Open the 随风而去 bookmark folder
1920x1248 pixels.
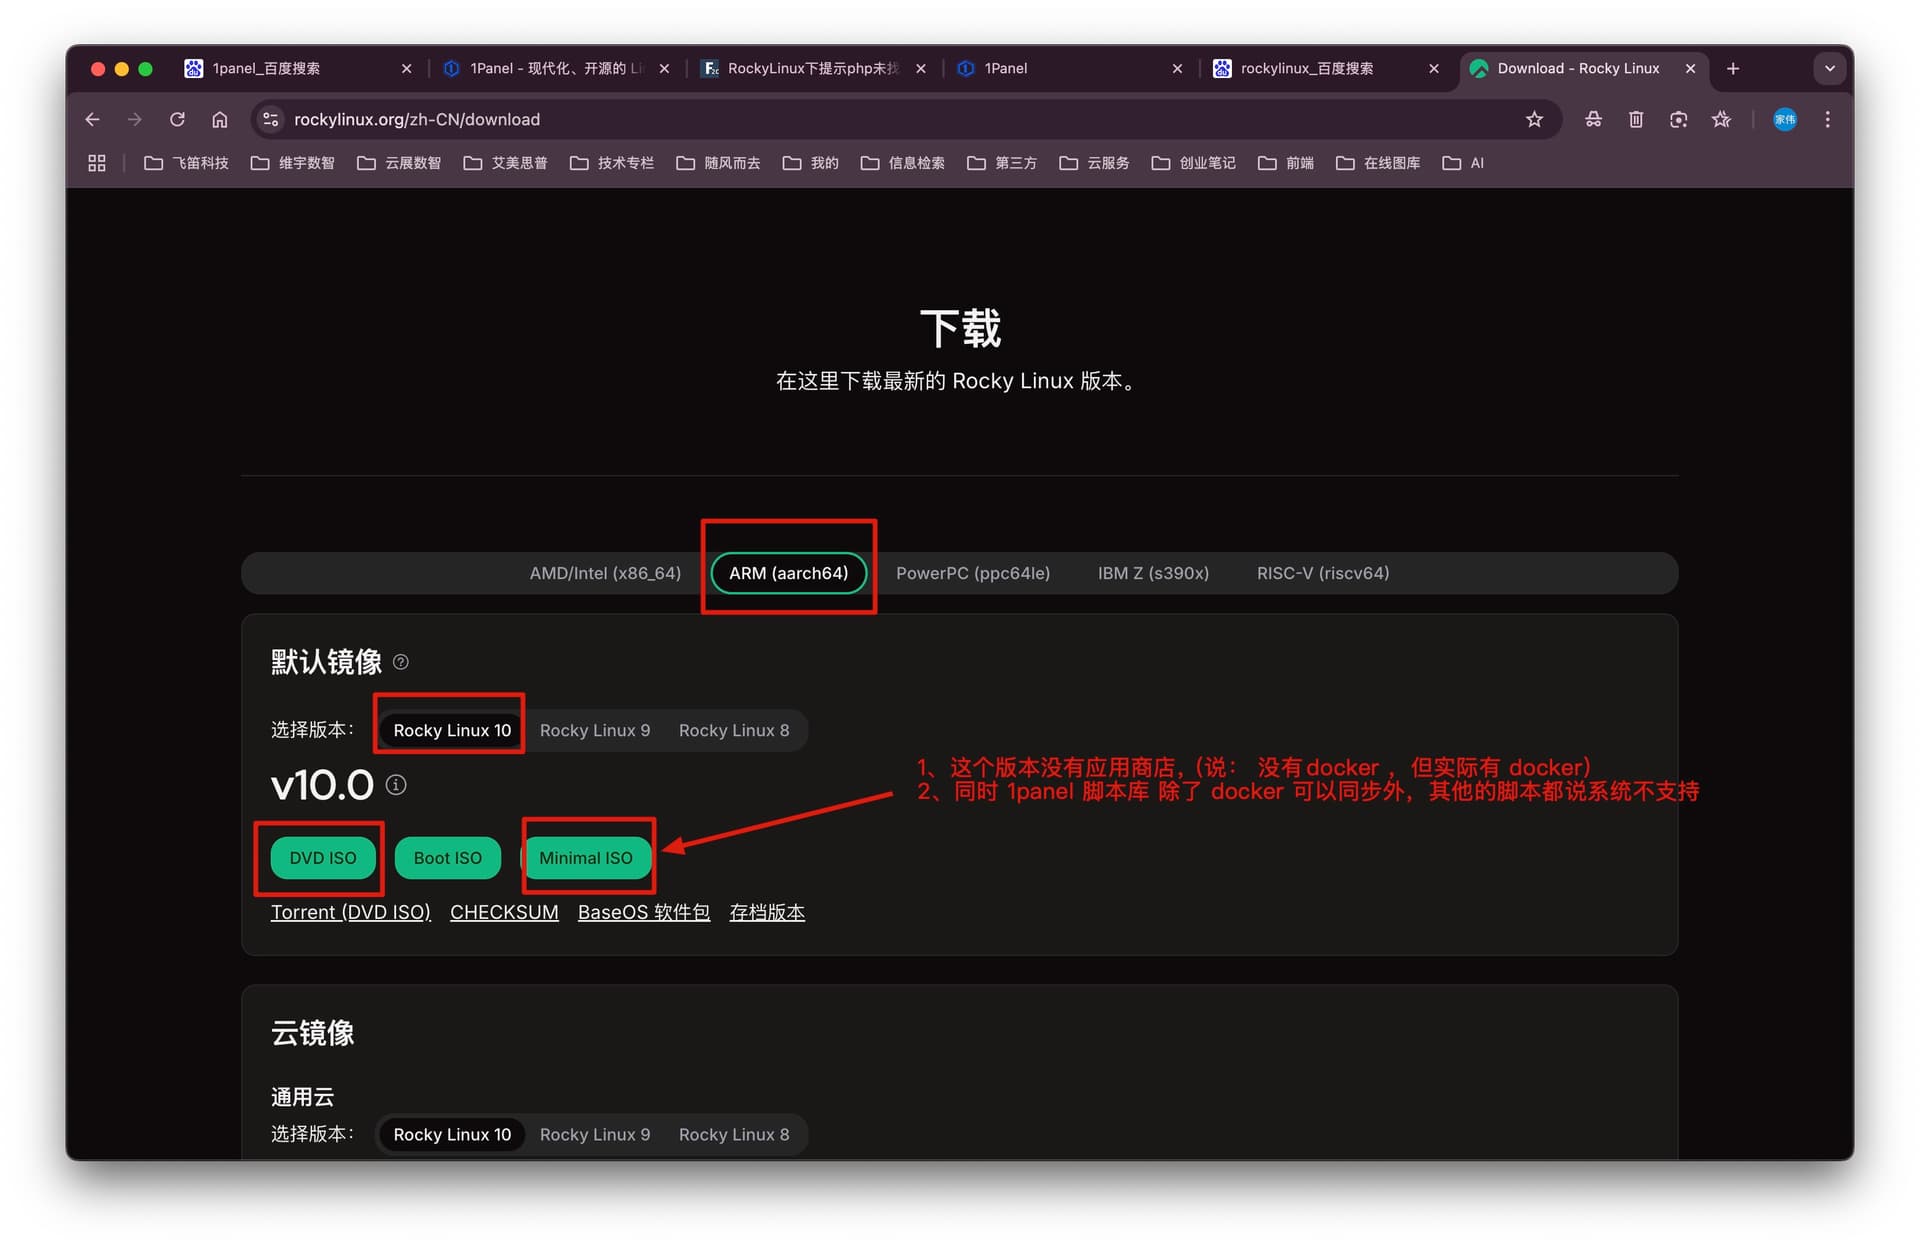718,163
